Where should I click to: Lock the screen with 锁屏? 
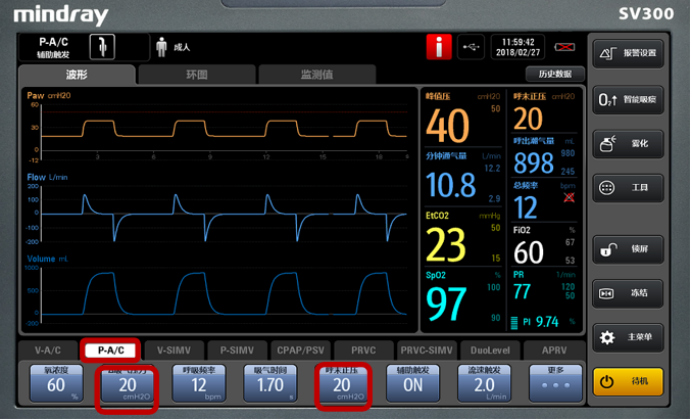(x=628, y=249)
